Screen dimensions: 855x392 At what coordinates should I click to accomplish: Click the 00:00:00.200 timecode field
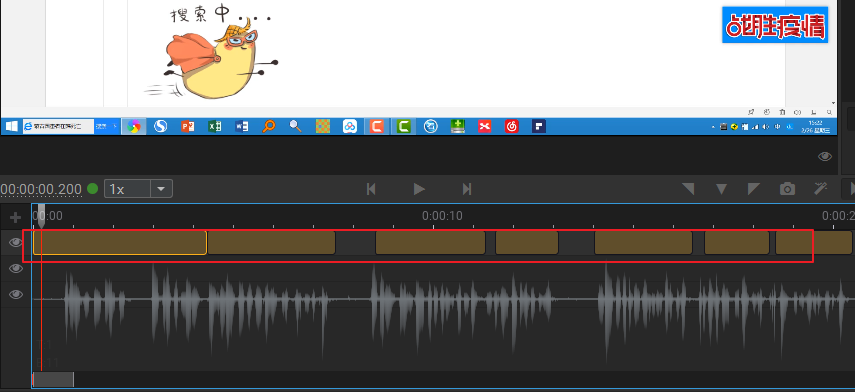click(41, 189)
